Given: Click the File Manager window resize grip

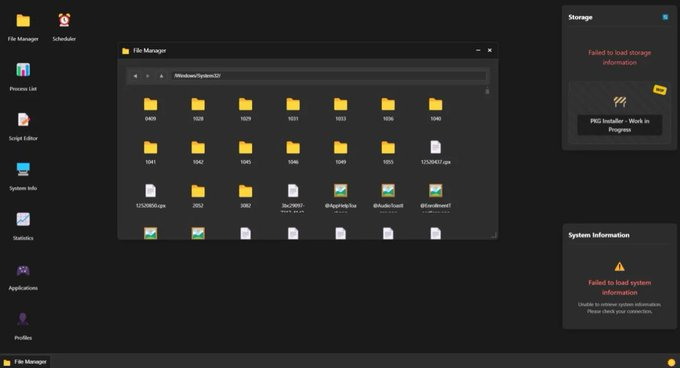Looking at the screenshot, I should point(494,235).
